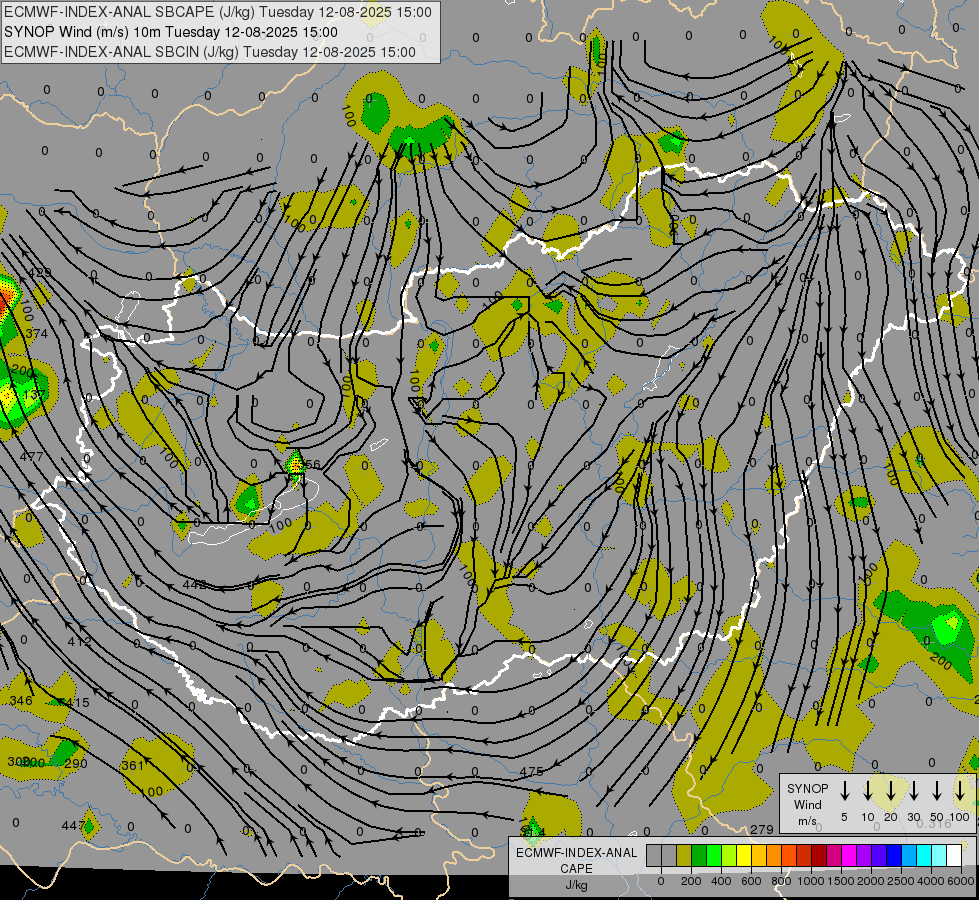Image resolution: width=979 pixels, height=900 pixels.
Task: Click the wind arrow above the 10 label
Action: tap(868, 791)
